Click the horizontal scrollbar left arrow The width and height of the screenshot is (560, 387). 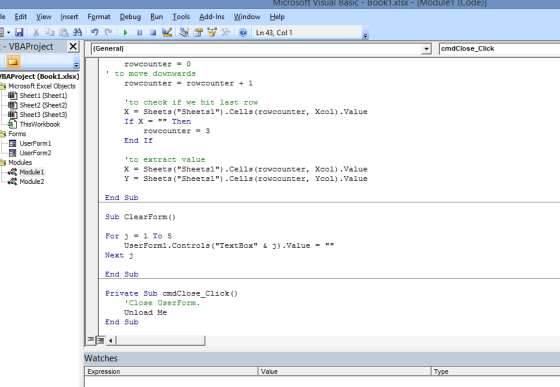click(x=110, y=340)
